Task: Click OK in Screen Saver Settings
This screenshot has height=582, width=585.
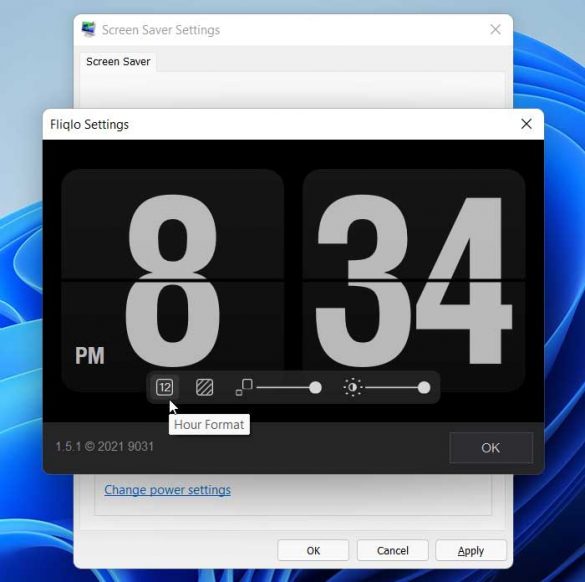Action: tap(313, 550)
